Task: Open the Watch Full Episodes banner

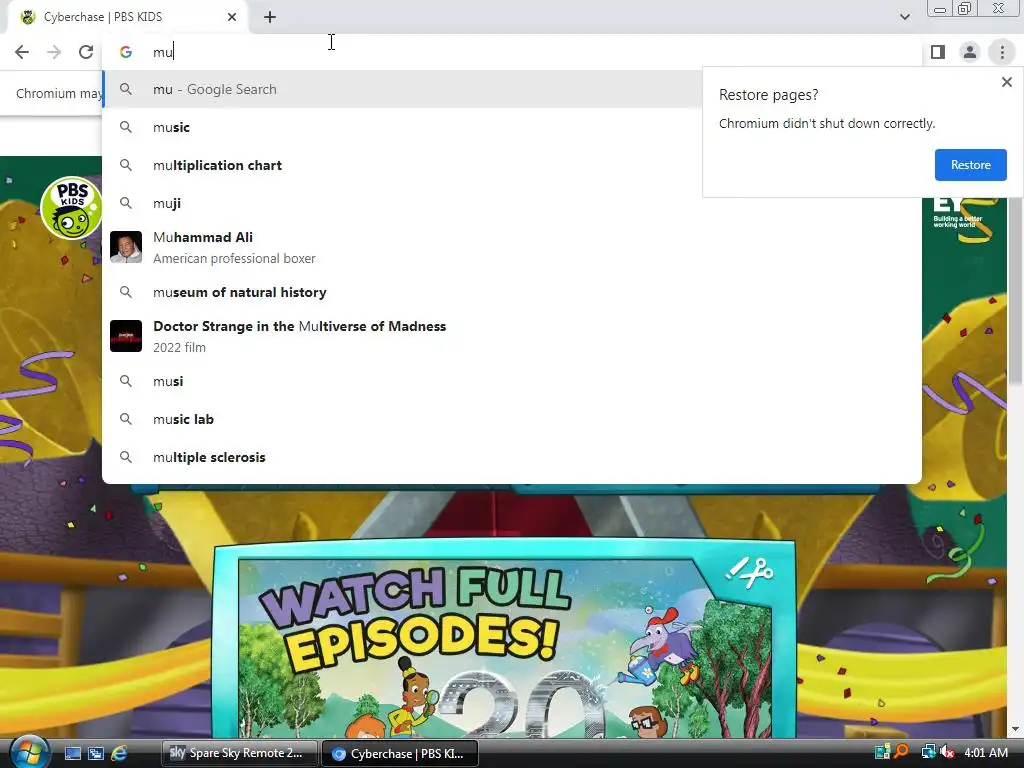Action: point(504,640)
